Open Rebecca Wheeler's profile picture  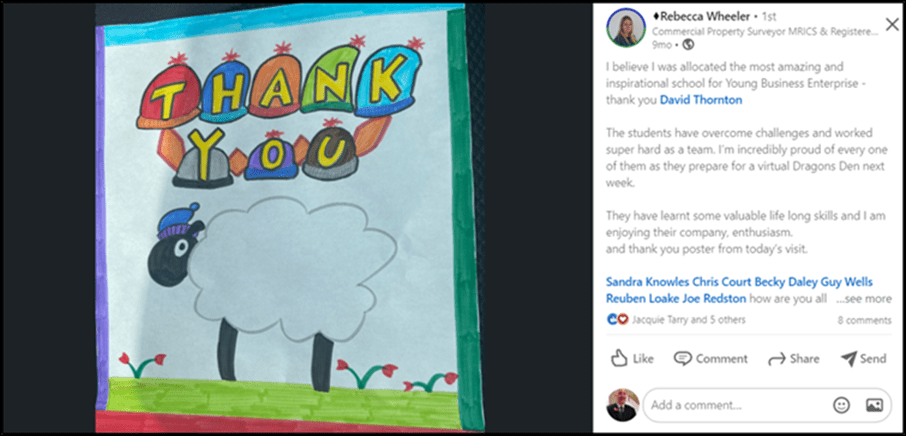[626, 28]
